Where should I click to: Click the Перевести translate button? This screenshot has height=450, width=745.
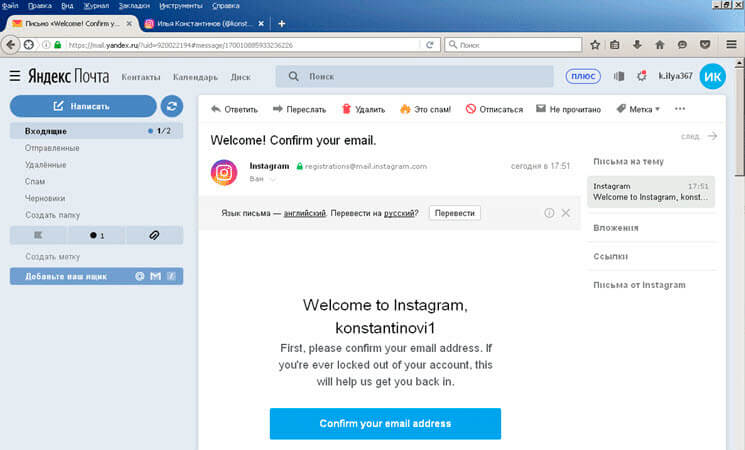(455, 213)
